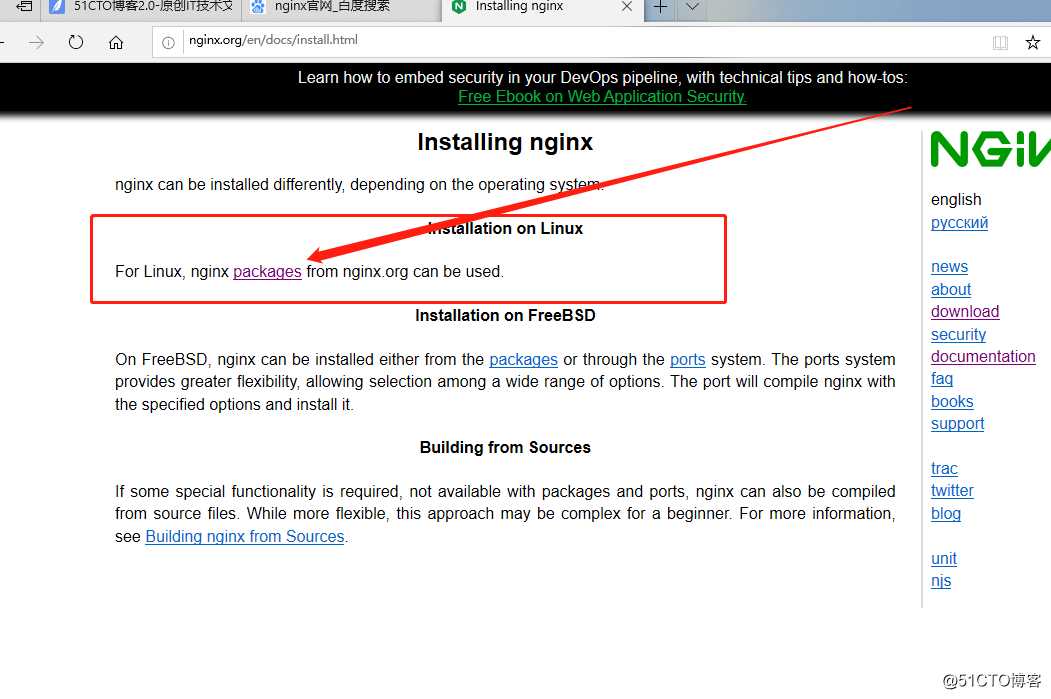Viewport: 1051px width, 699px height.
Task: Open the FreeBSD ports link
Action: click(688, 359)
